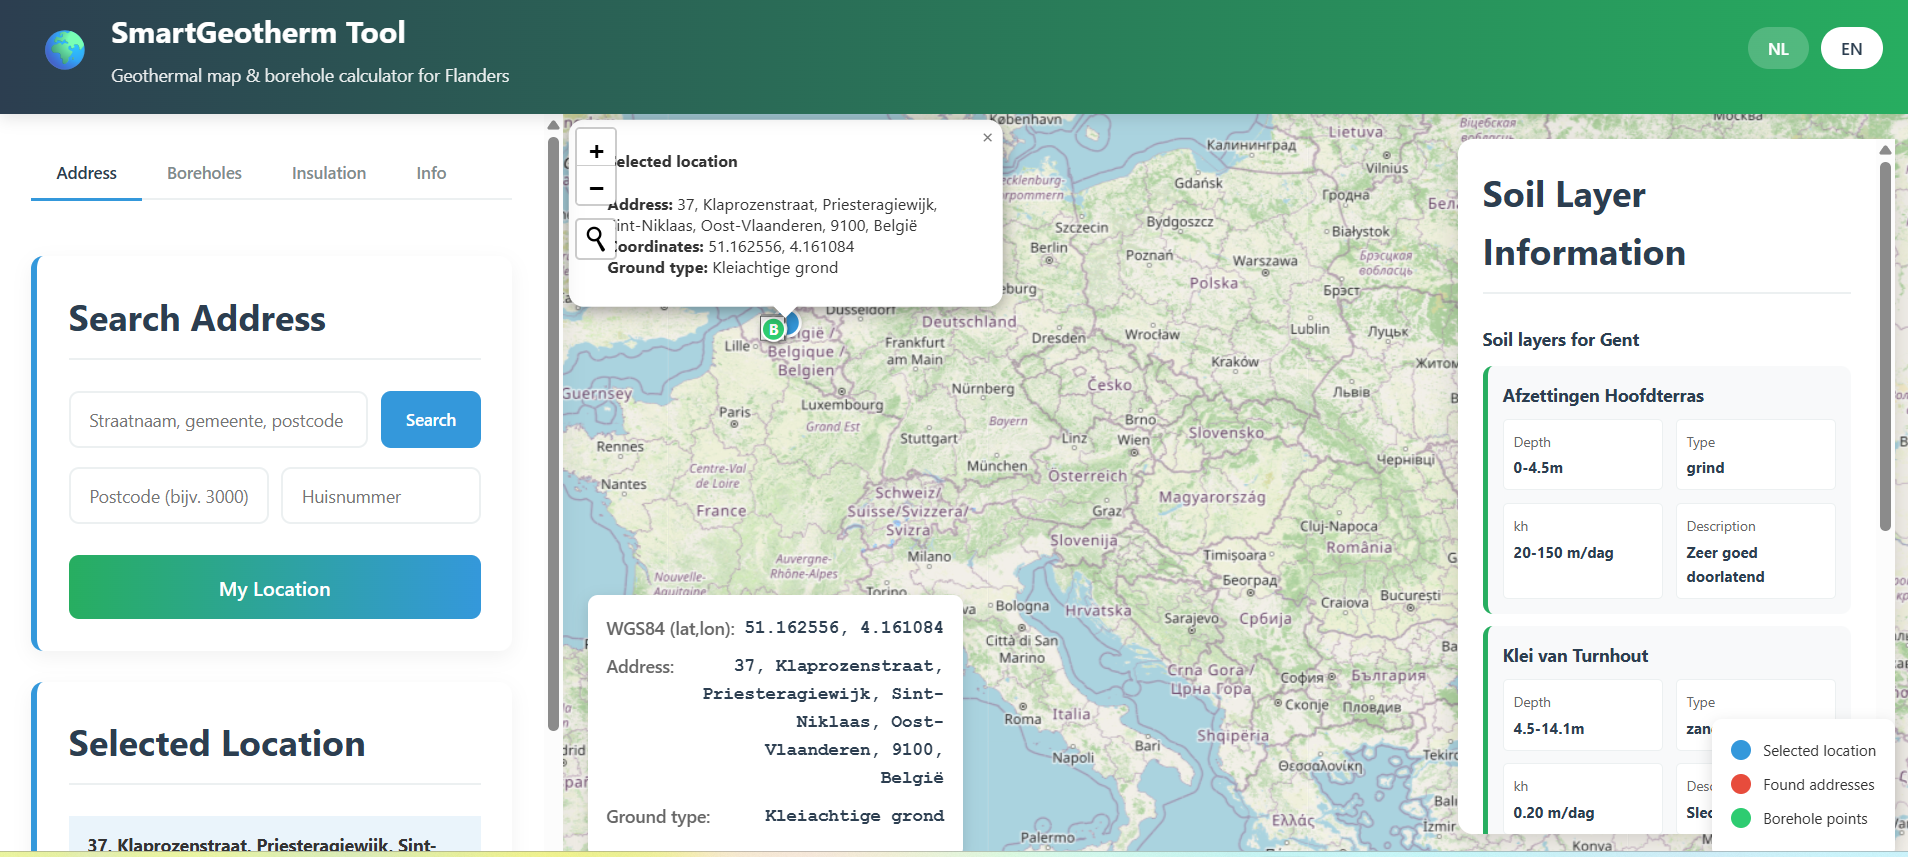Click the red Found addresses legend dot
Viewport: 1908px width, 857px height.
[x=1741, y=784]
